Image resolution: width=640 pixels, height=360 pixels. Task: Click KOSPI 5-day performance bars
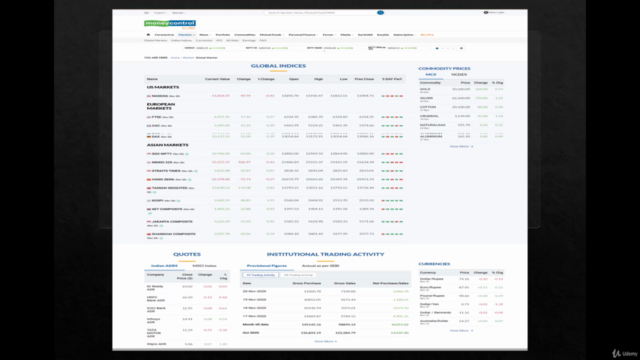[x=392, y=201]
